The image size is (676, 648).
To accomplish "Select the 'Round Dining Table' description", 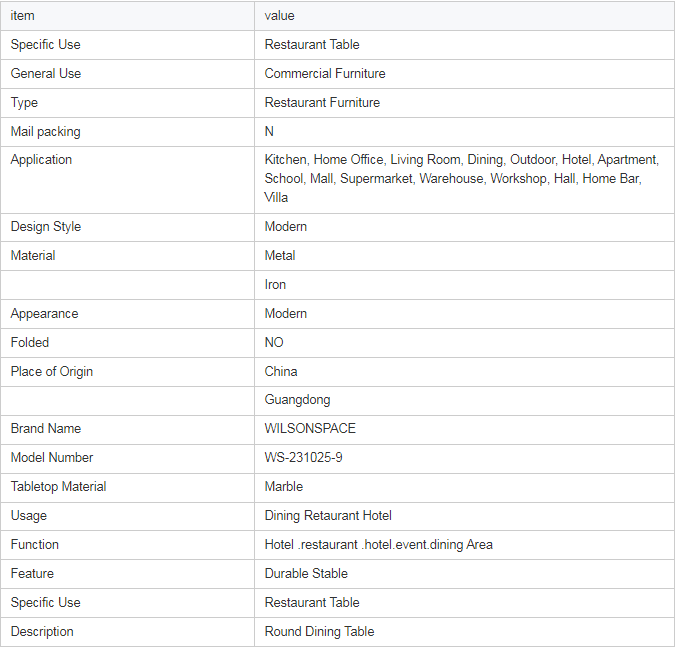I will [x=319, y=632].
